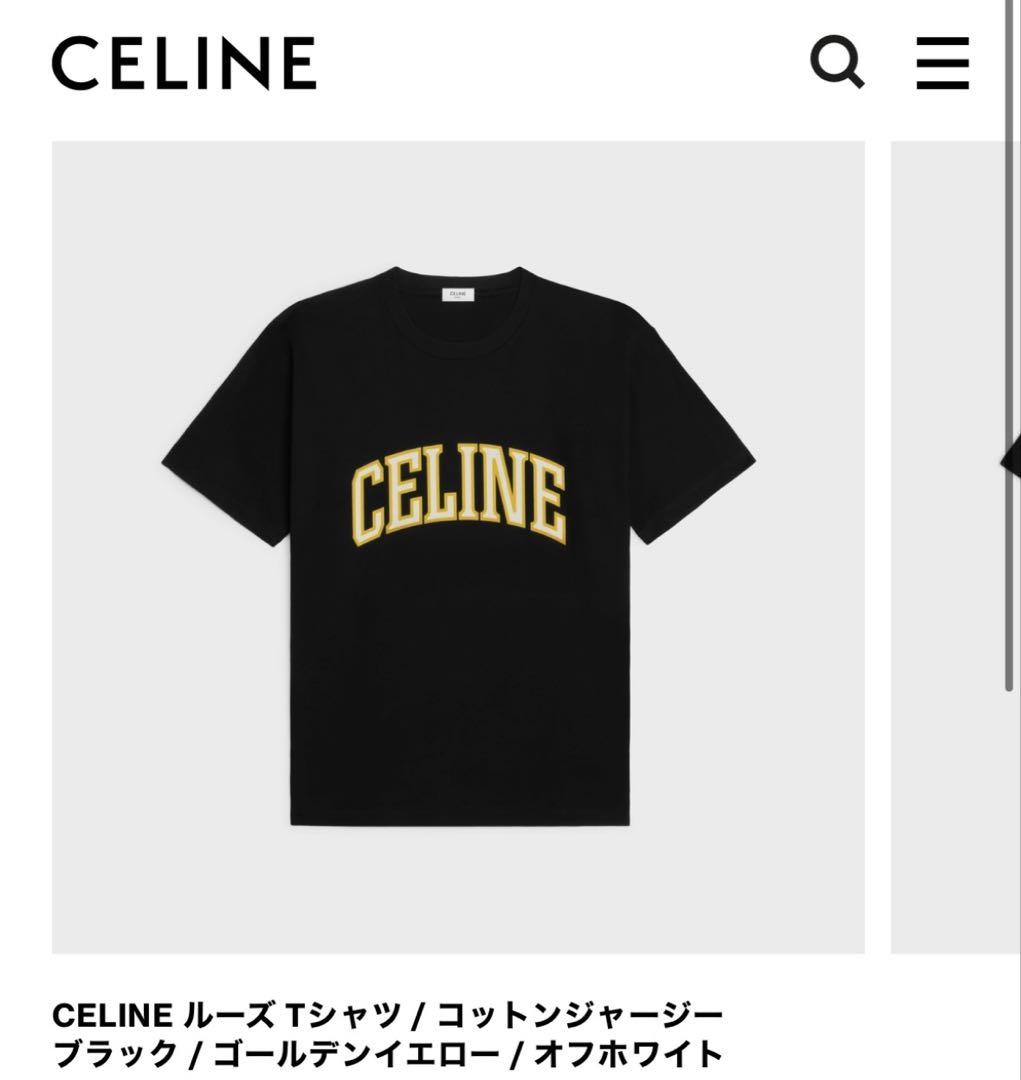Select the partially visible next product image
This screenshot has height=1080, width=1021.
(x=956, y=547)
